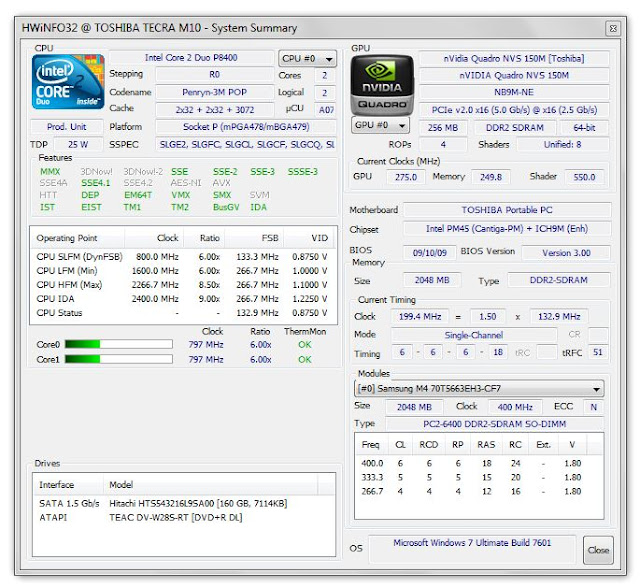Click the 25 W TDP field
640x588 pixels.
(78, 144)
